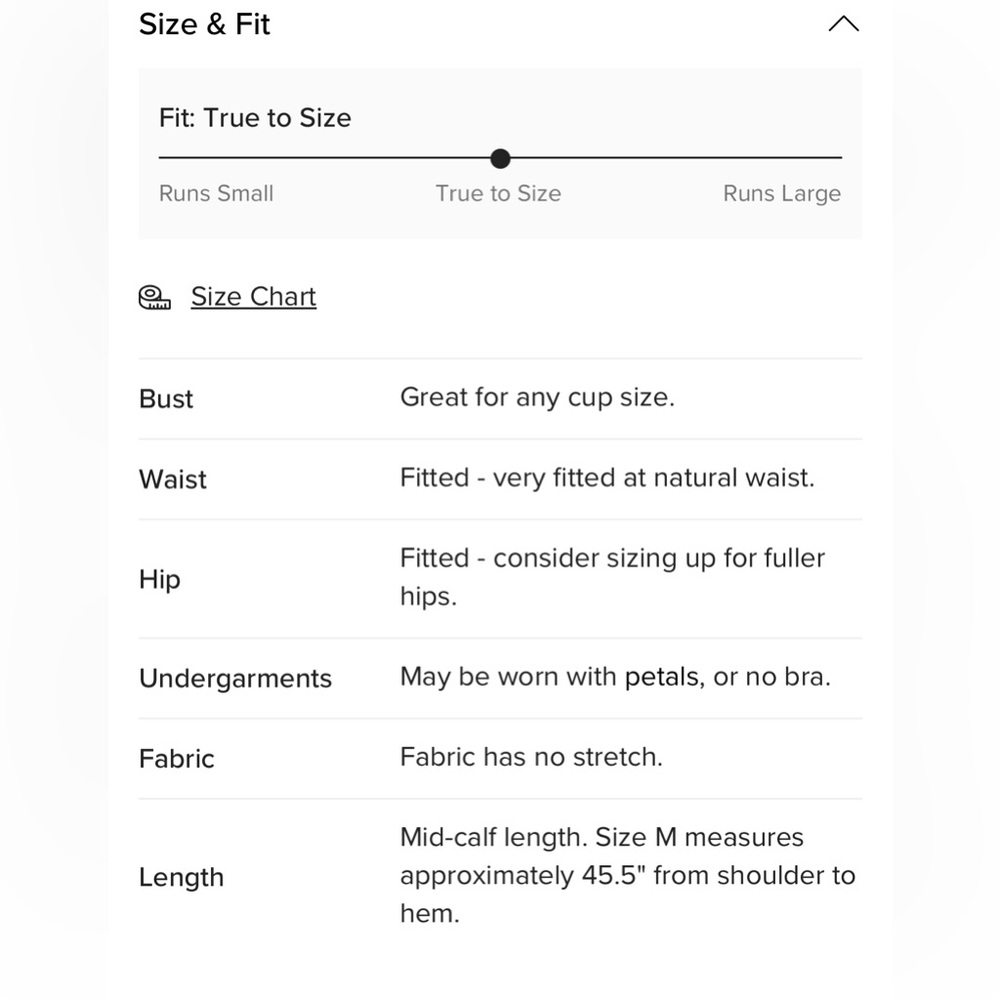Viewport: 1000px width, 1000px height.
Task: Collapse the Size & Fit section chevron
Action: 843,24
